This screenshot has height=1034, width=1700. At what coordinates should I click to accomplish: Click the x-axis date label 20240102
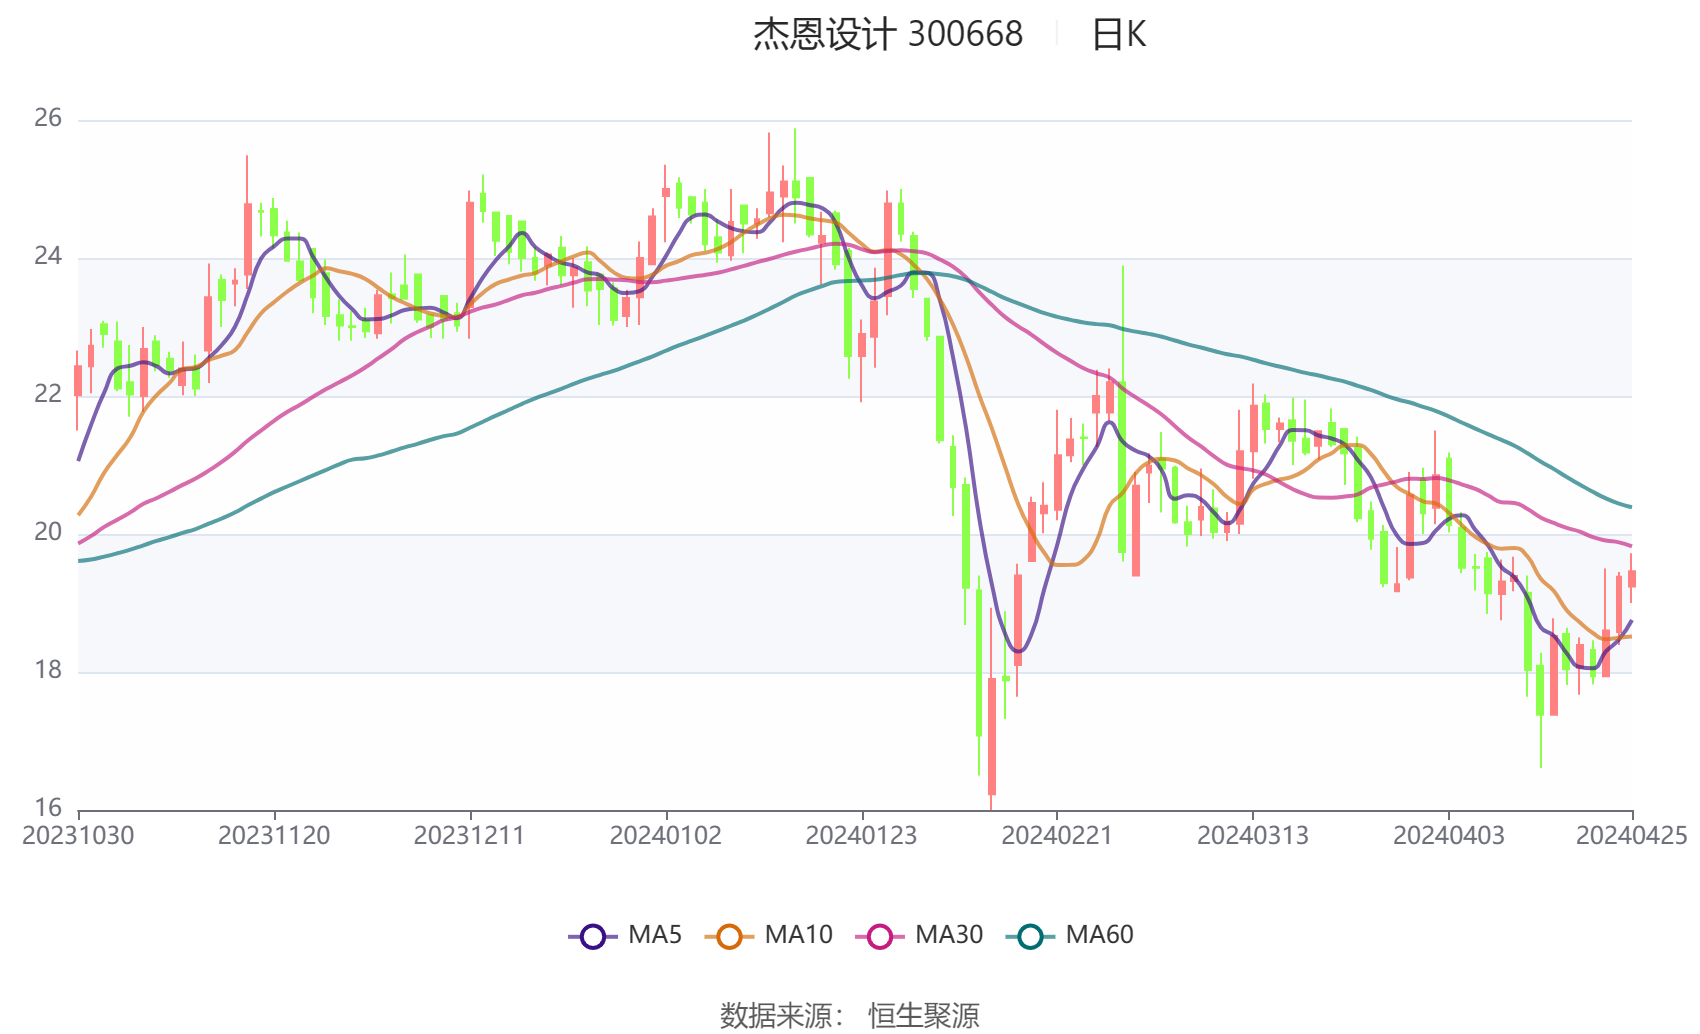click(x=666, y=835)
